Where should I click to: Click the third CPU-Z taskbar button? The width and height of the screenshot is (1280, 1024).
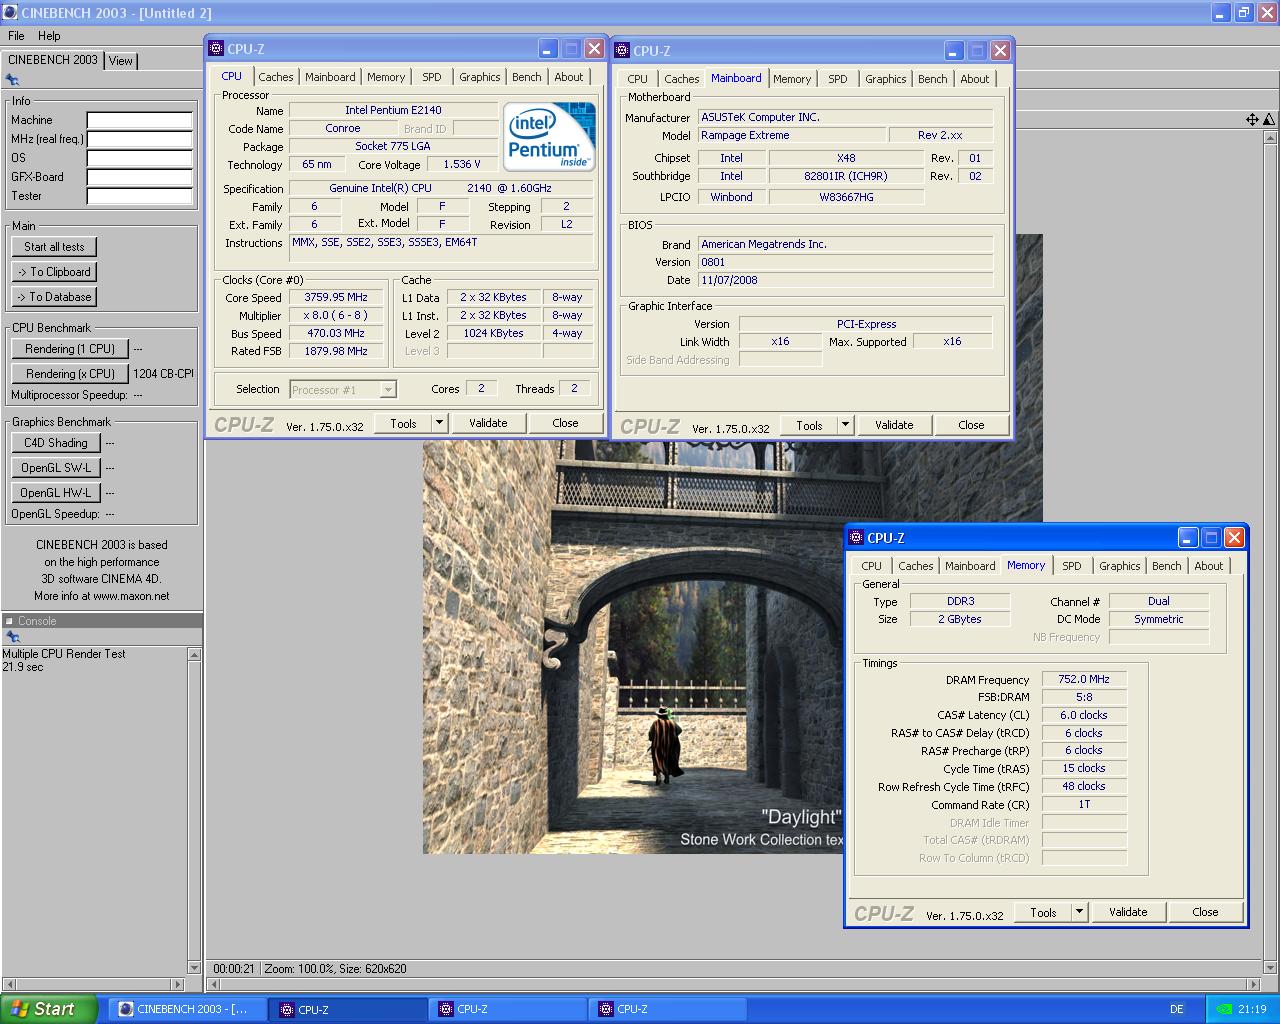(667, 1009)
